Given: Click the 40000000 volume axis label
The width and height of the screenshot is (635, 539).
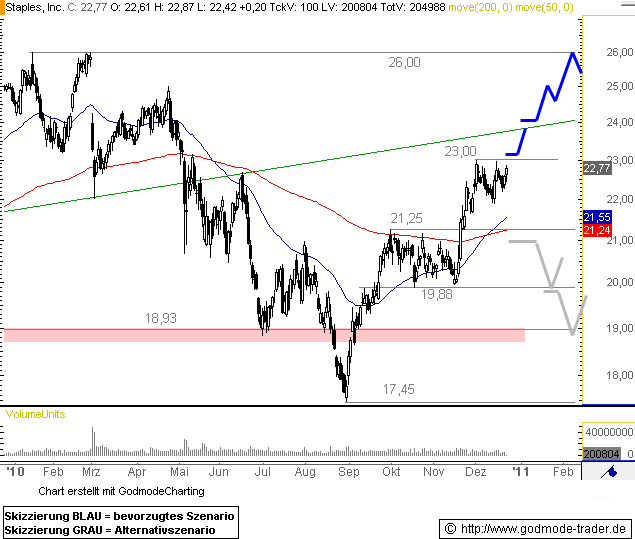Looking at the screenshot, I should pyautogui.click(x=609, y=432).
